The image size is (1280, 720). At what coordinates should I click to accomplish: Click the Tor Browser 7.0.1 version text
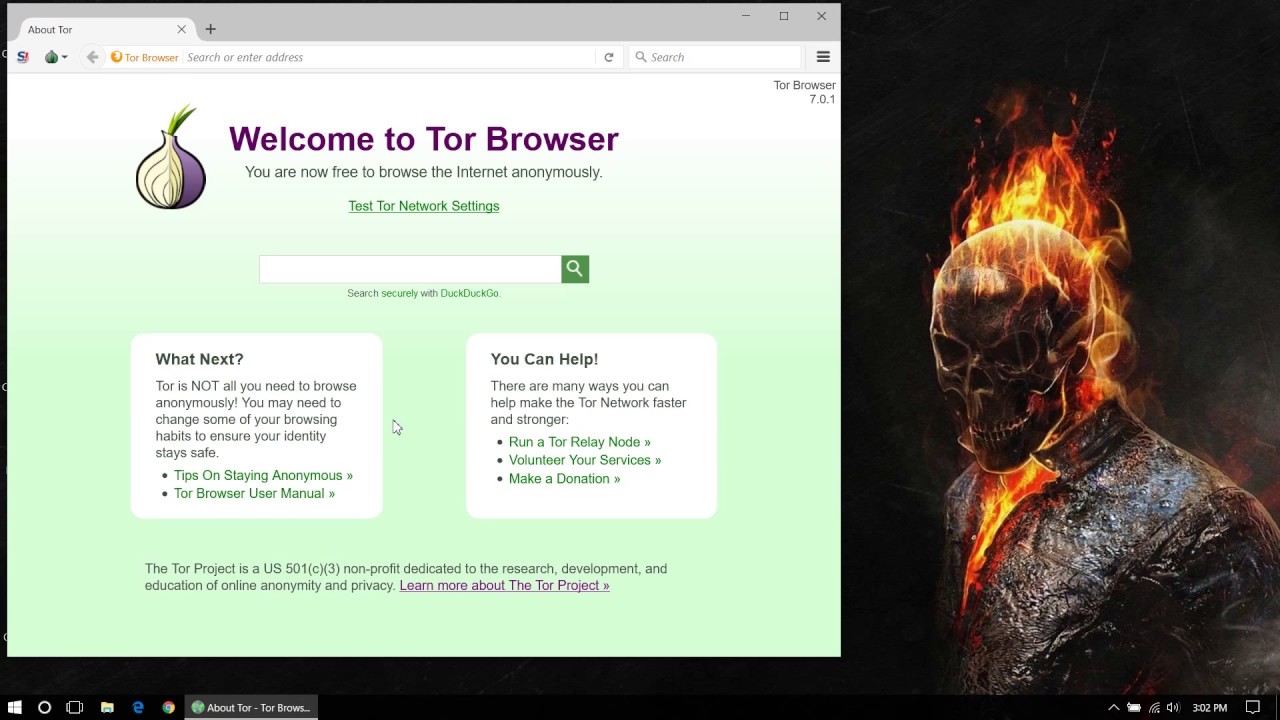(804, 92)
